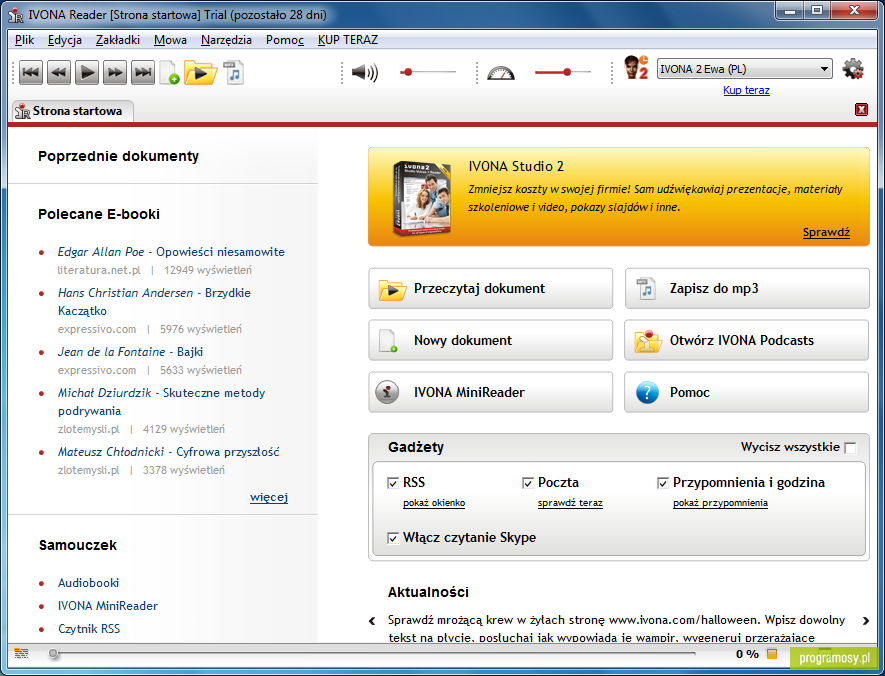
Task: Open the Narzędzia menu
Action: [x=226, y=40]
